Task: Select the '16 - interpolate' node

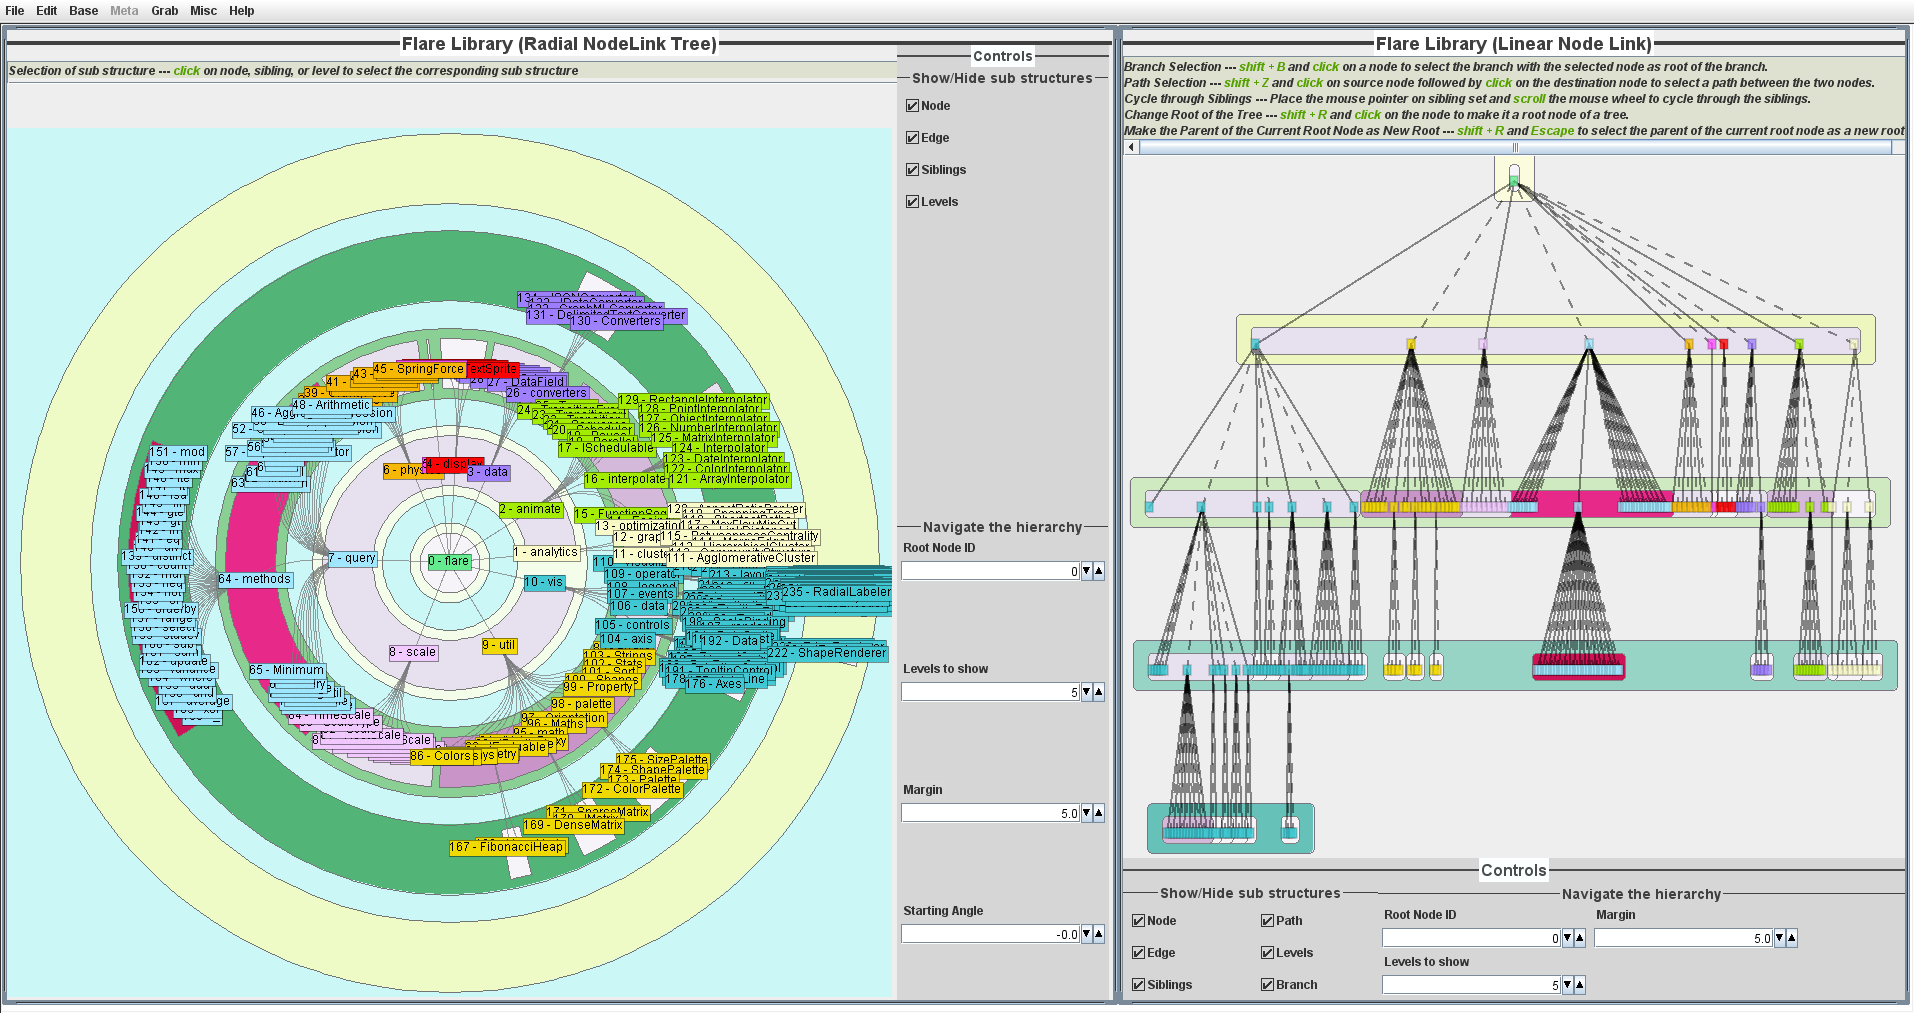Action: [x=625, y=479]
